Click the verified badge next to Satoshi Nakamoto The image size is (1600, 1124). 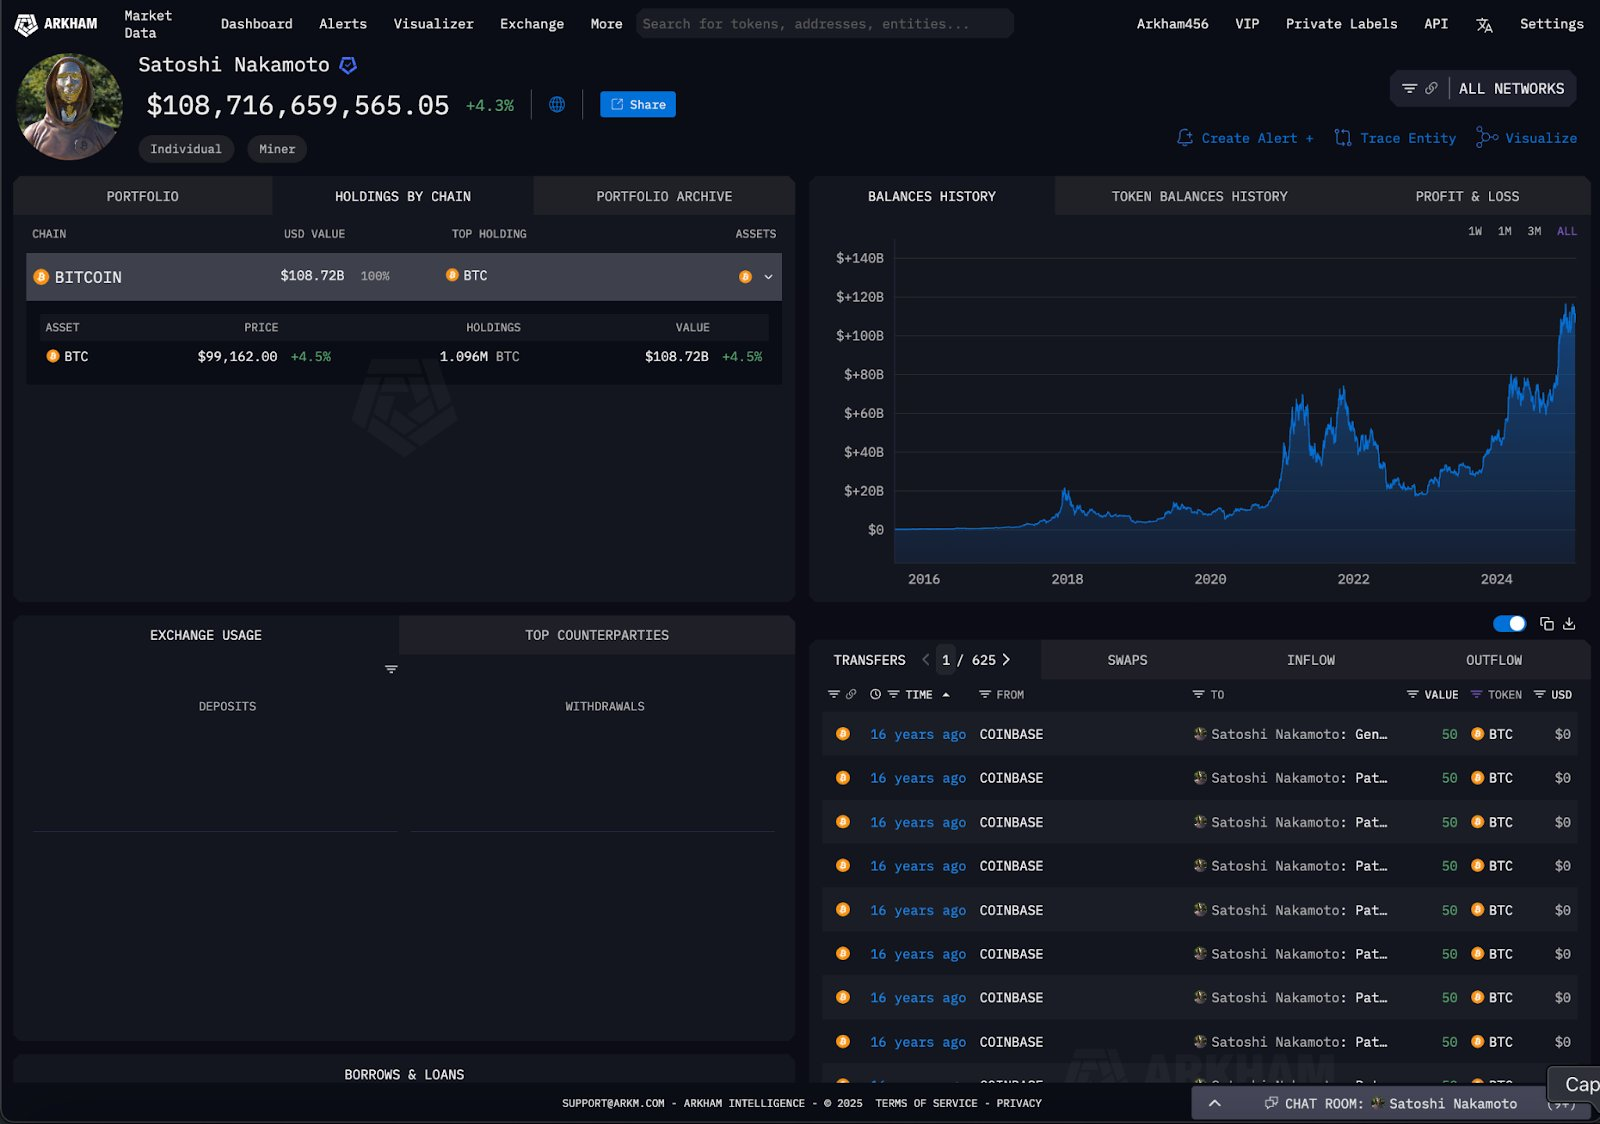click(348, 65)
